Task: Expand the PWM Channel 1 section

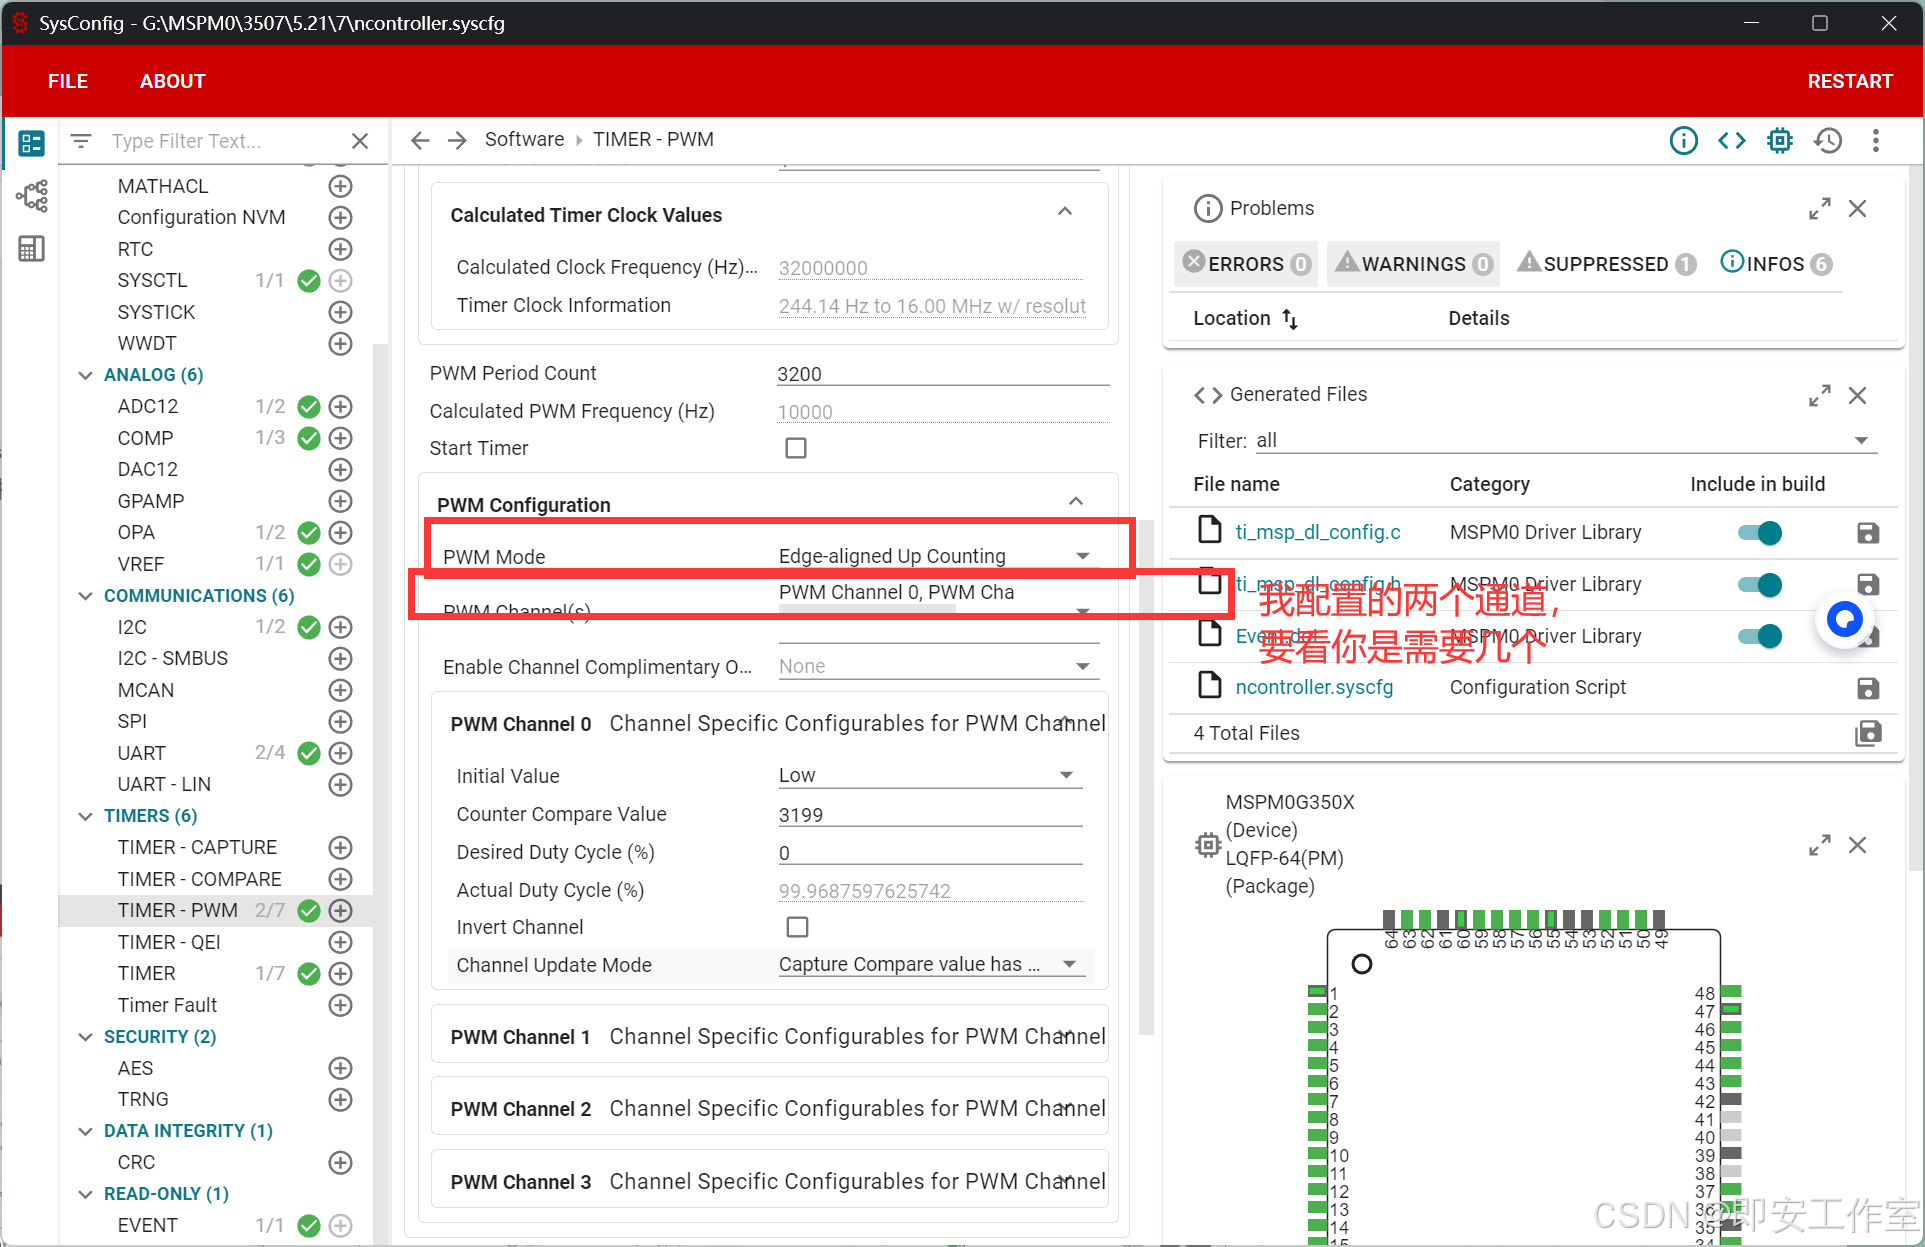Action: pos(1066,1036)
